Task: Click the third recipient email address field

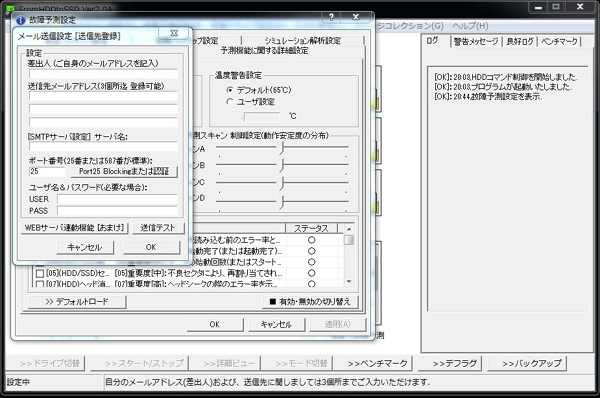Action: pos(103,122)
